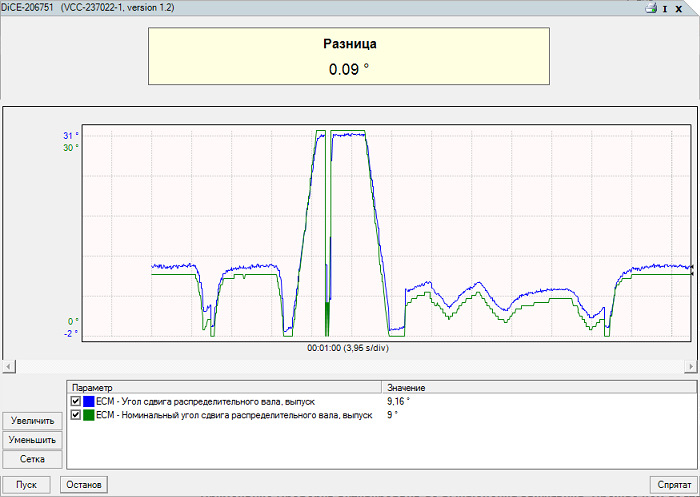Click the Увеличить zoom-in button
This screenshot has height=497, width=700.
click(x=32, y=421)
